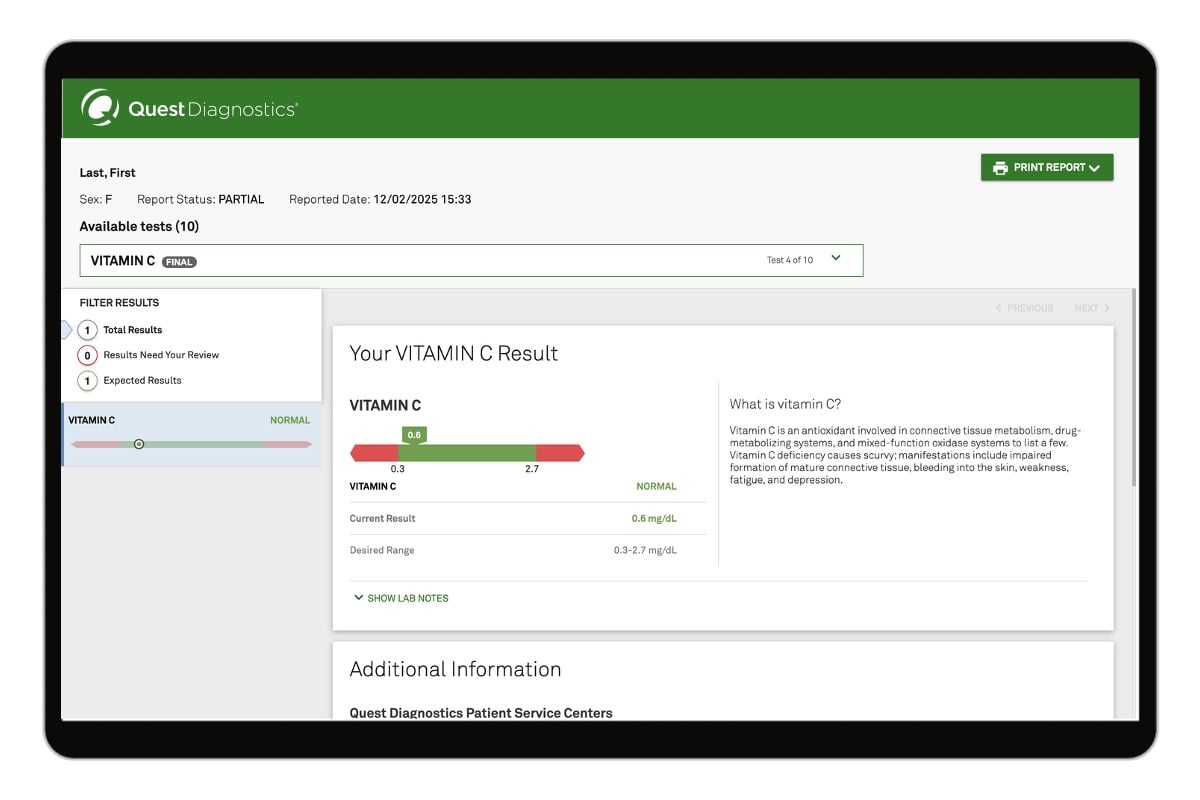The width and height of the screenshot is (1200, 800).
Task: Go to the Next test
Action: (x=1091, y=308)
